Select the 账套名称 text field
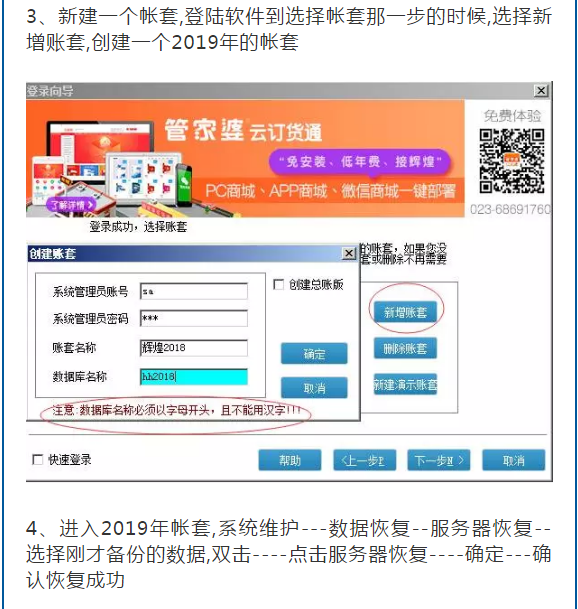 point(193,348)
